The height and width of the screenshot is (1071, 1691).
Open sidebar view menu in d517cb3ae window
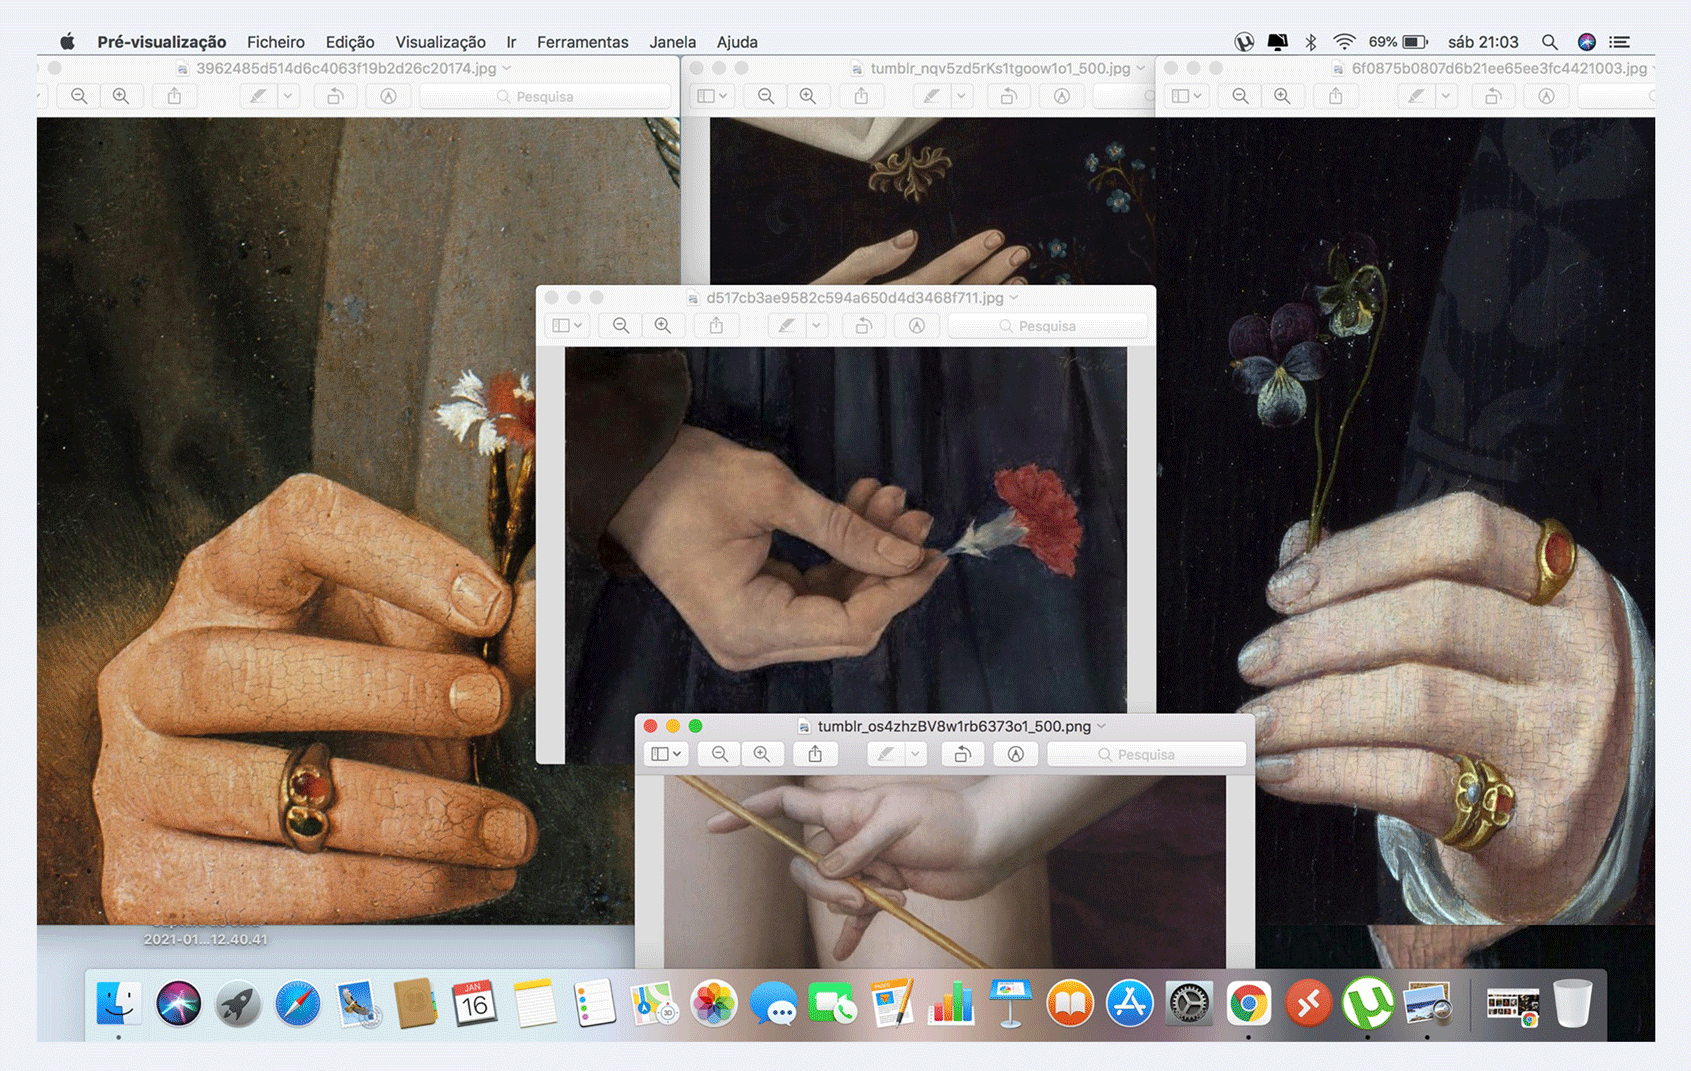567,326
